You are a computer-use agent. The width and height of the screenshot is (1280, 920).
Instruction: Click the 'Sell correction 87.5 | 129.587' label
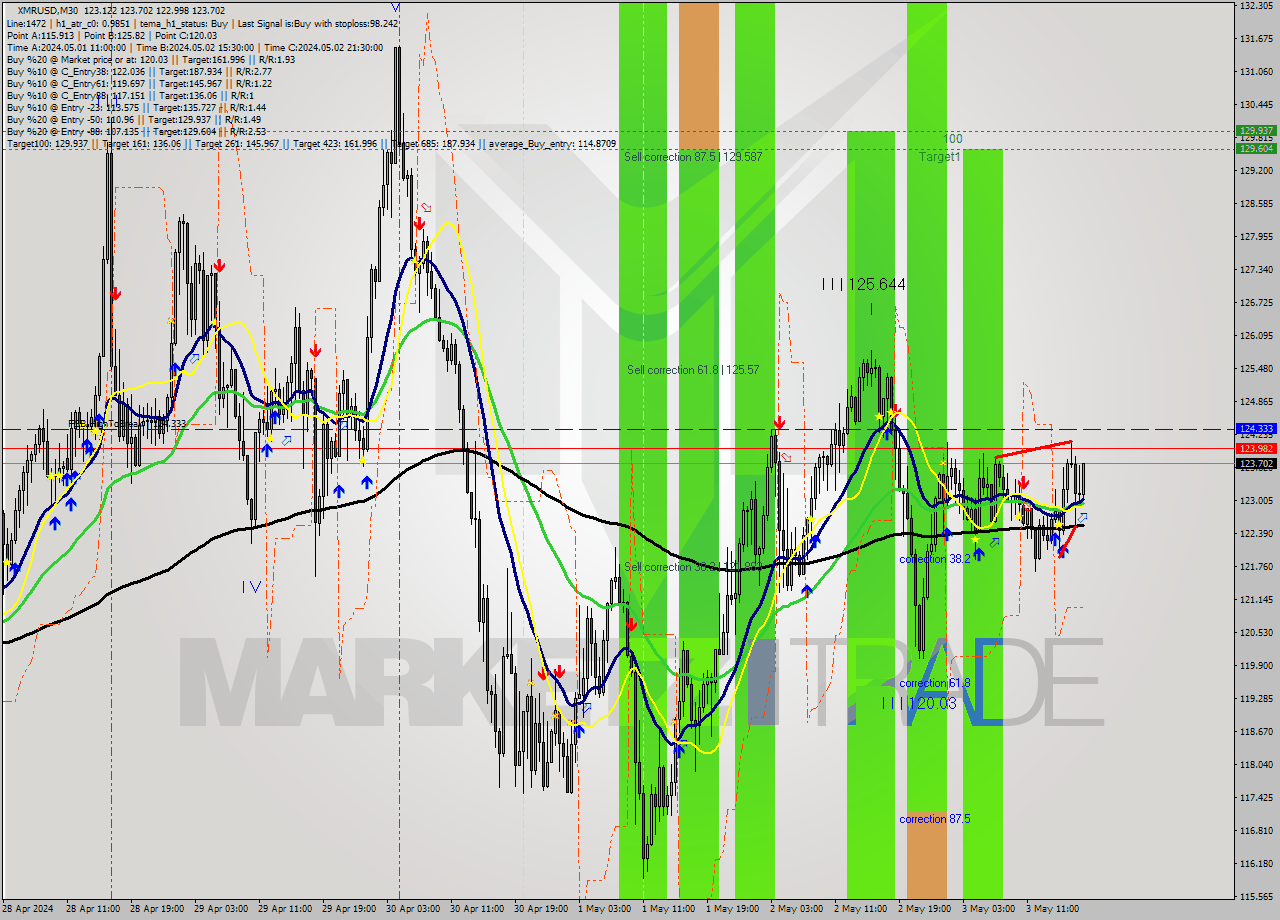[693, 157]
